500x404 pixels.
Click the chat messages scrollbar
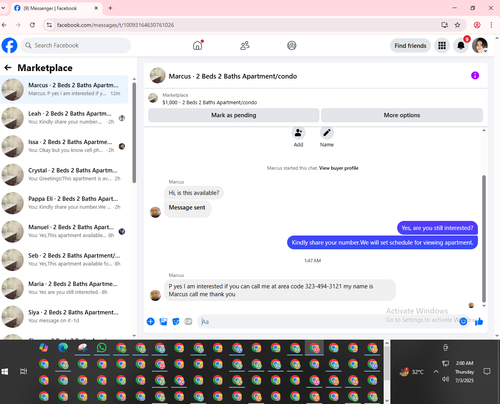pyautogui.click(x=484, y=239)
